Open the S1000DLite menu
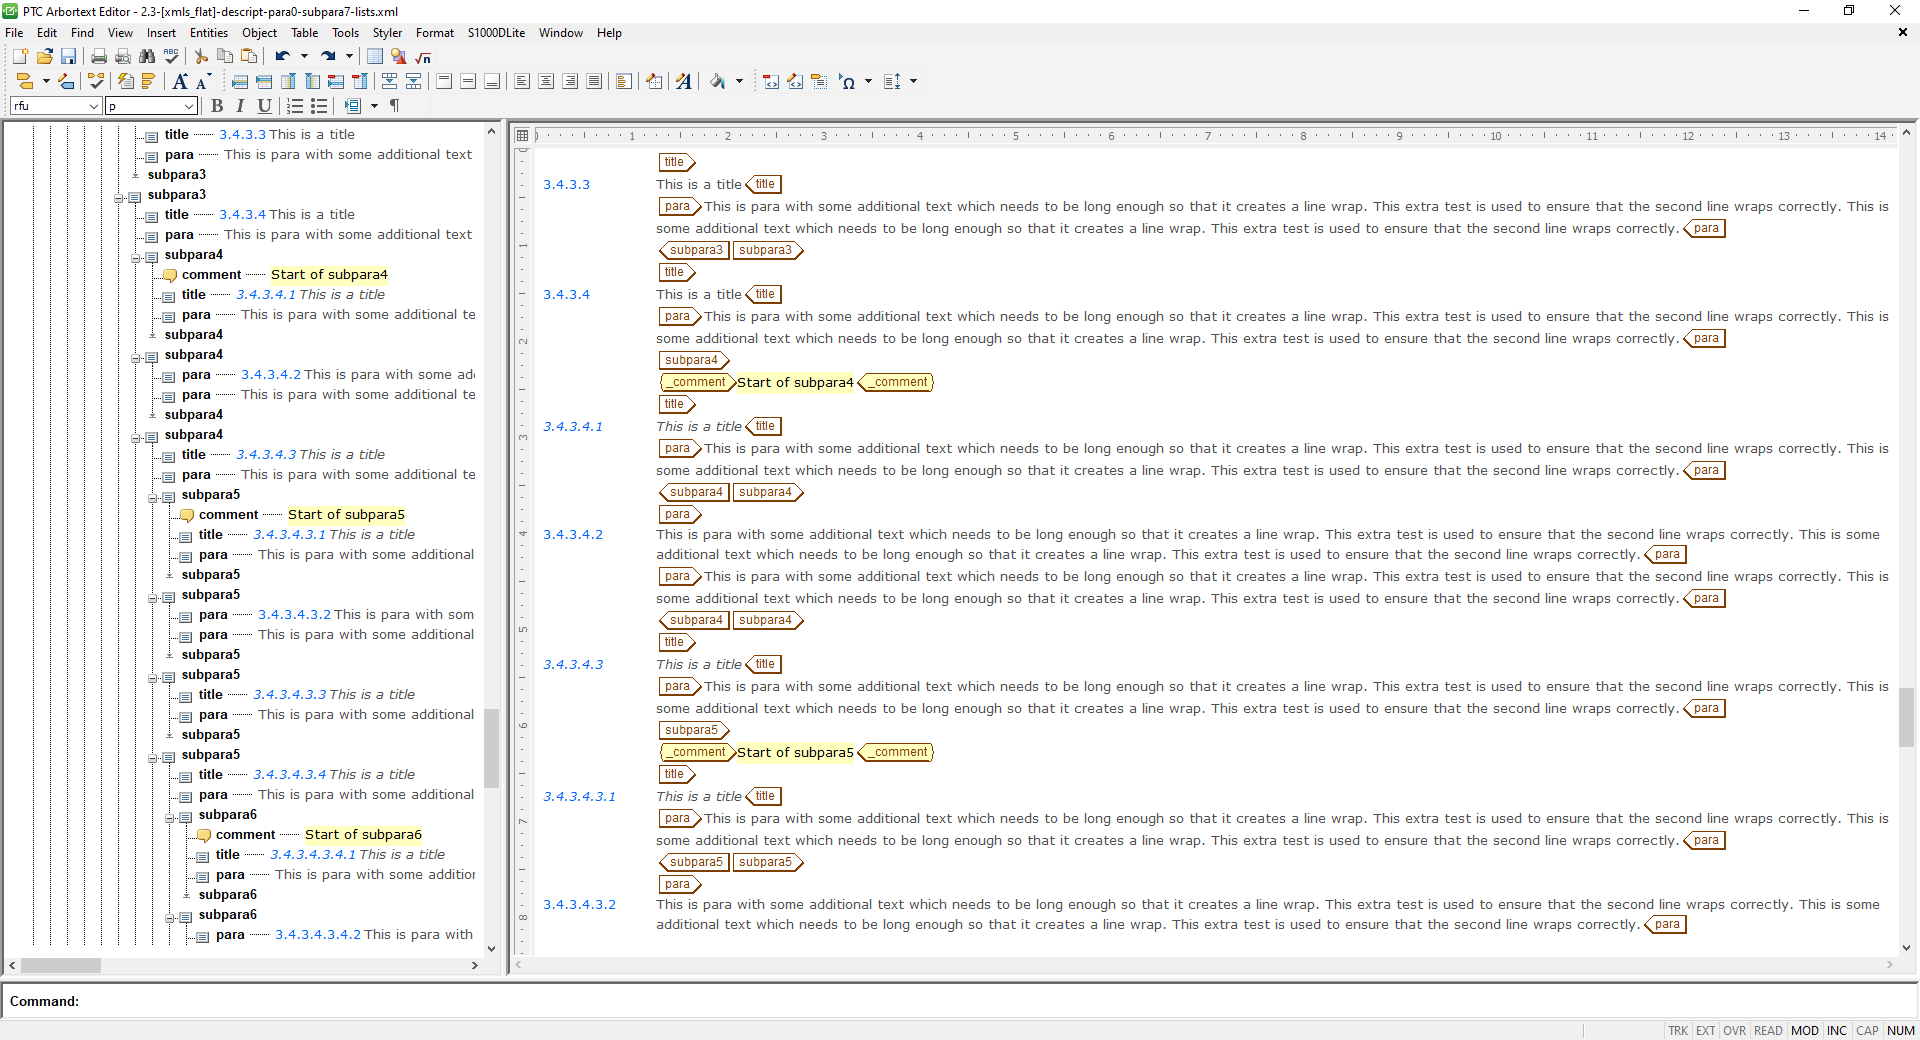 (495, 32)
